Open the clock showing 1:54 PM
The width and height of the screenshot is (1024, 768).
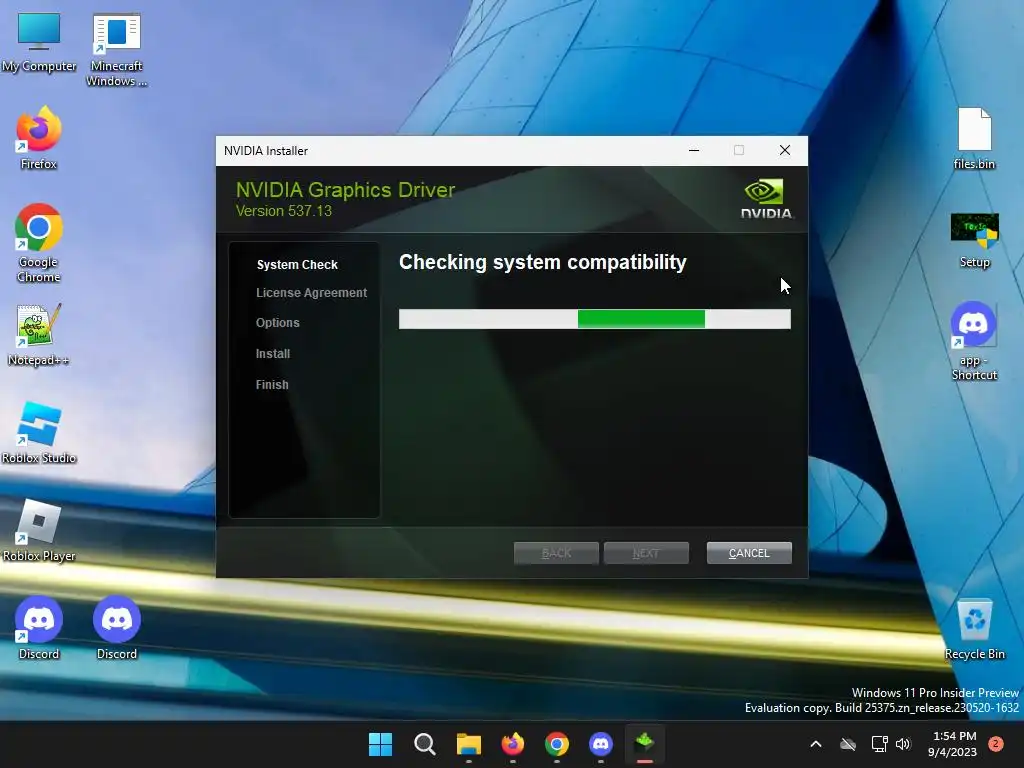(953, 744)
